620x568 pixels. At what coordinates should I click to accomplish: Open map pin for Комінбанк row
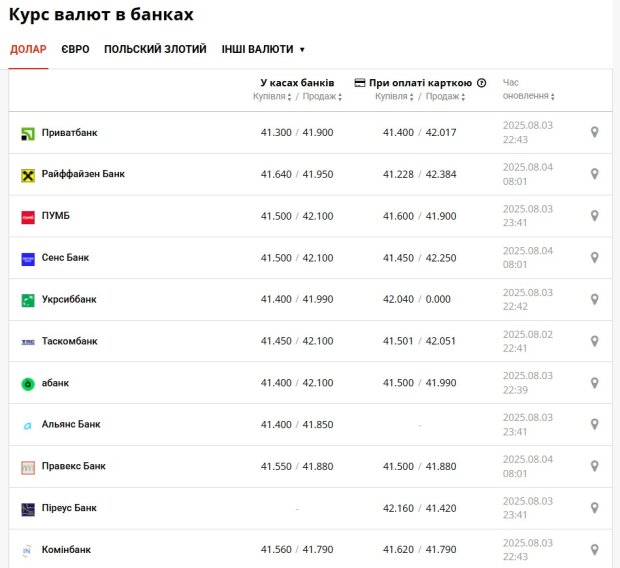pos(594,550)
